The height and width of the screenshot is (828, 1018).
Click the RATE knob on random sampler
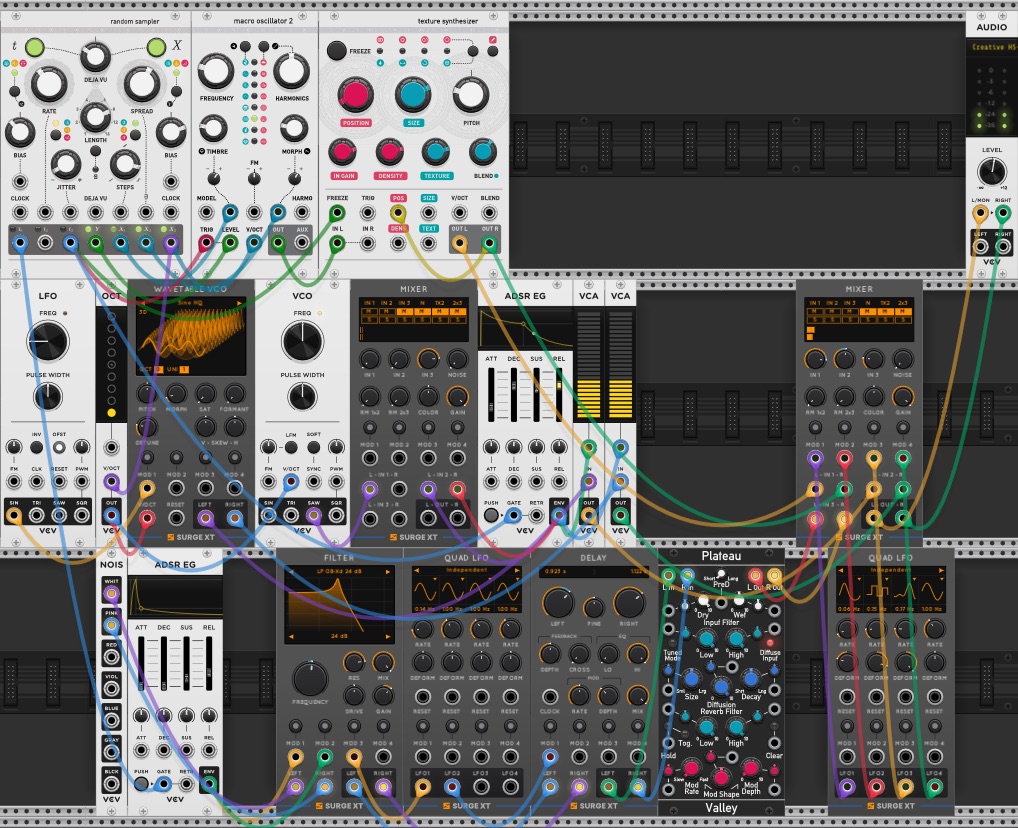pos(48,84)
